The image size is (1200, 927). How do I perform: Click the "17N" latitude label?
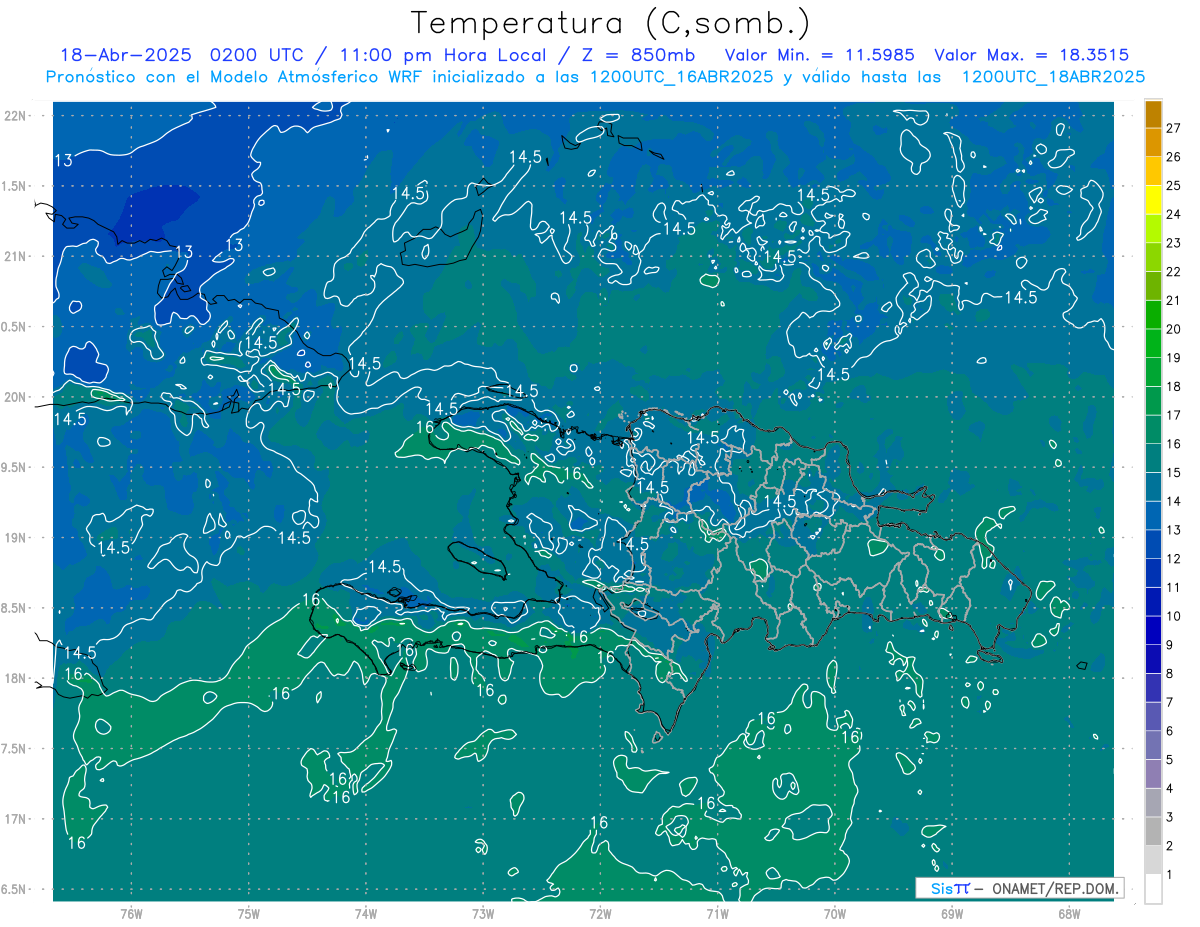[x=14, y=819]
